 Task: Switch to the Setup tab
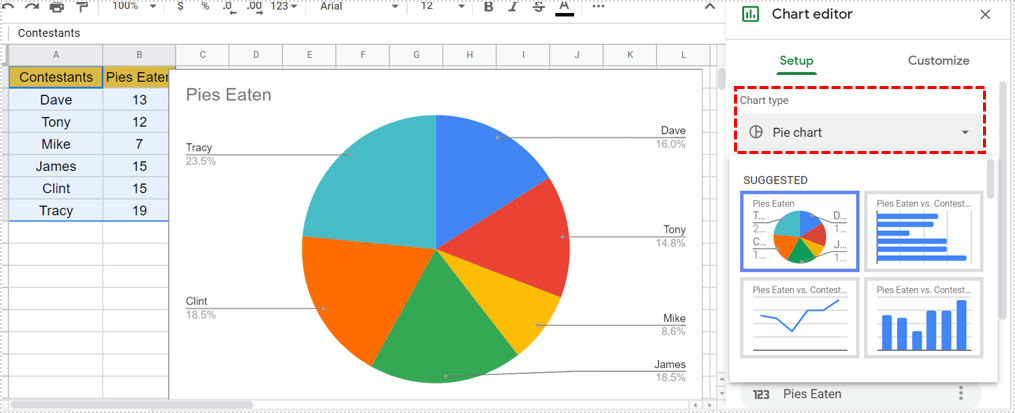(x=796, y=61)
